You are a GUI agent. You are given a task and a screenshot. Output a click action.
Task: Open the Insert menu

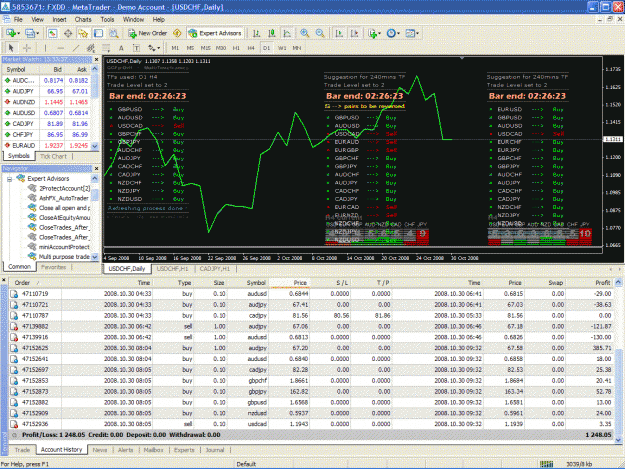tap(59, 20)
